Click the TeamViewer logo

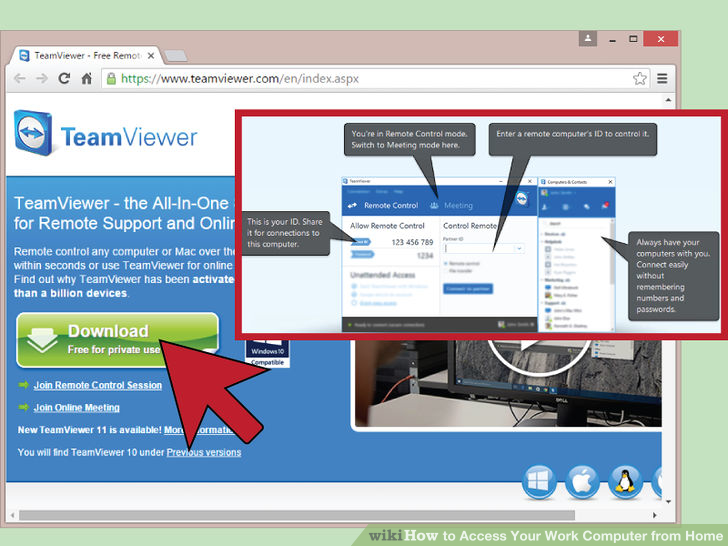[106, 134]
